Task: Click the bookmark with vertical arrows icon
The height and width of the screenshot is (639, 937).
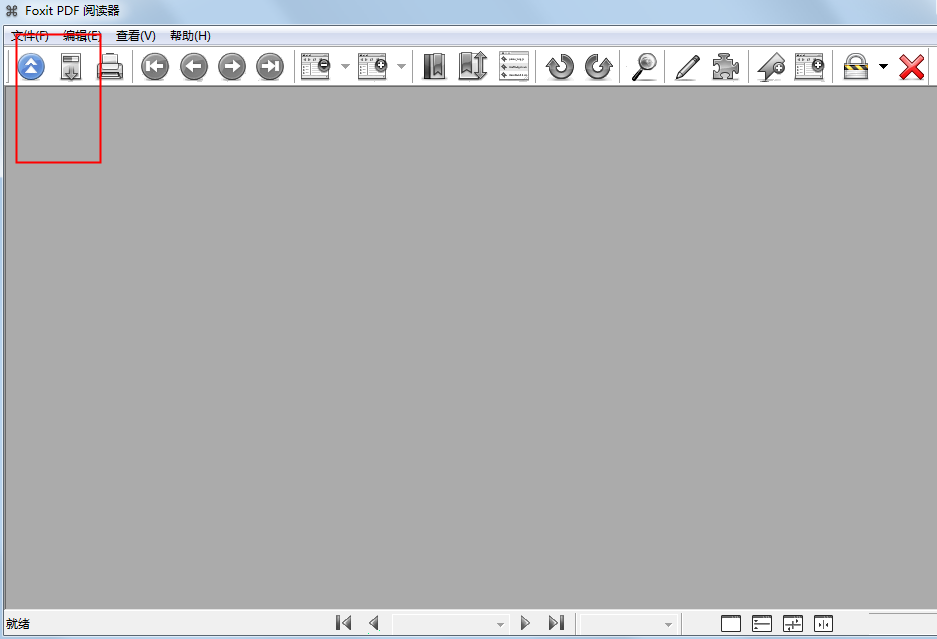Action: pos(473,66)
